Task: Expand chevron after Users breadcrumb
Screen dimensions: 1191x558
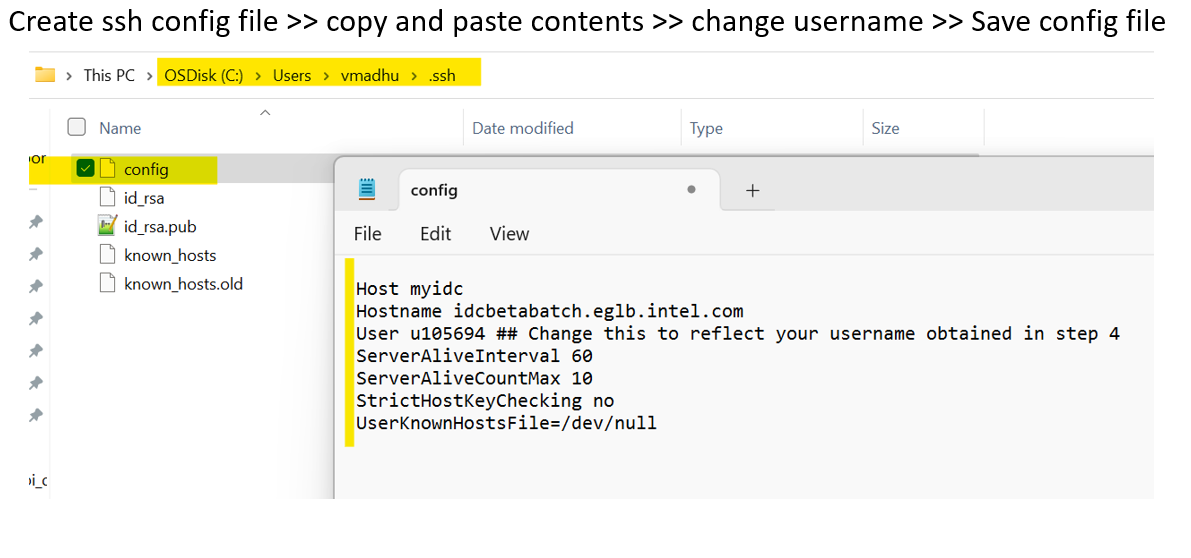Action: 326,75
